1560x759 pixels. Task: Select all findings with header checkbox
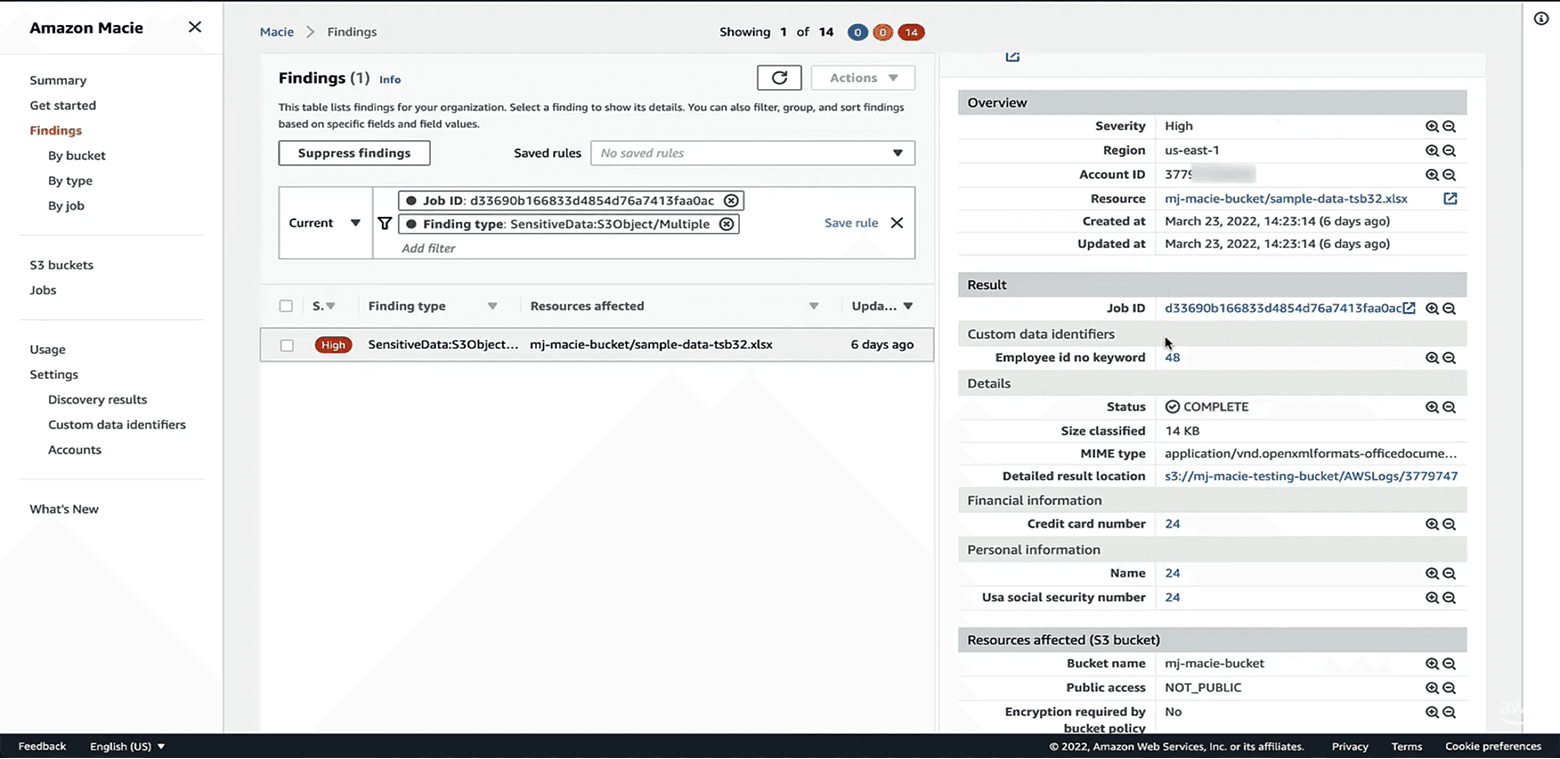click(287, 306)
